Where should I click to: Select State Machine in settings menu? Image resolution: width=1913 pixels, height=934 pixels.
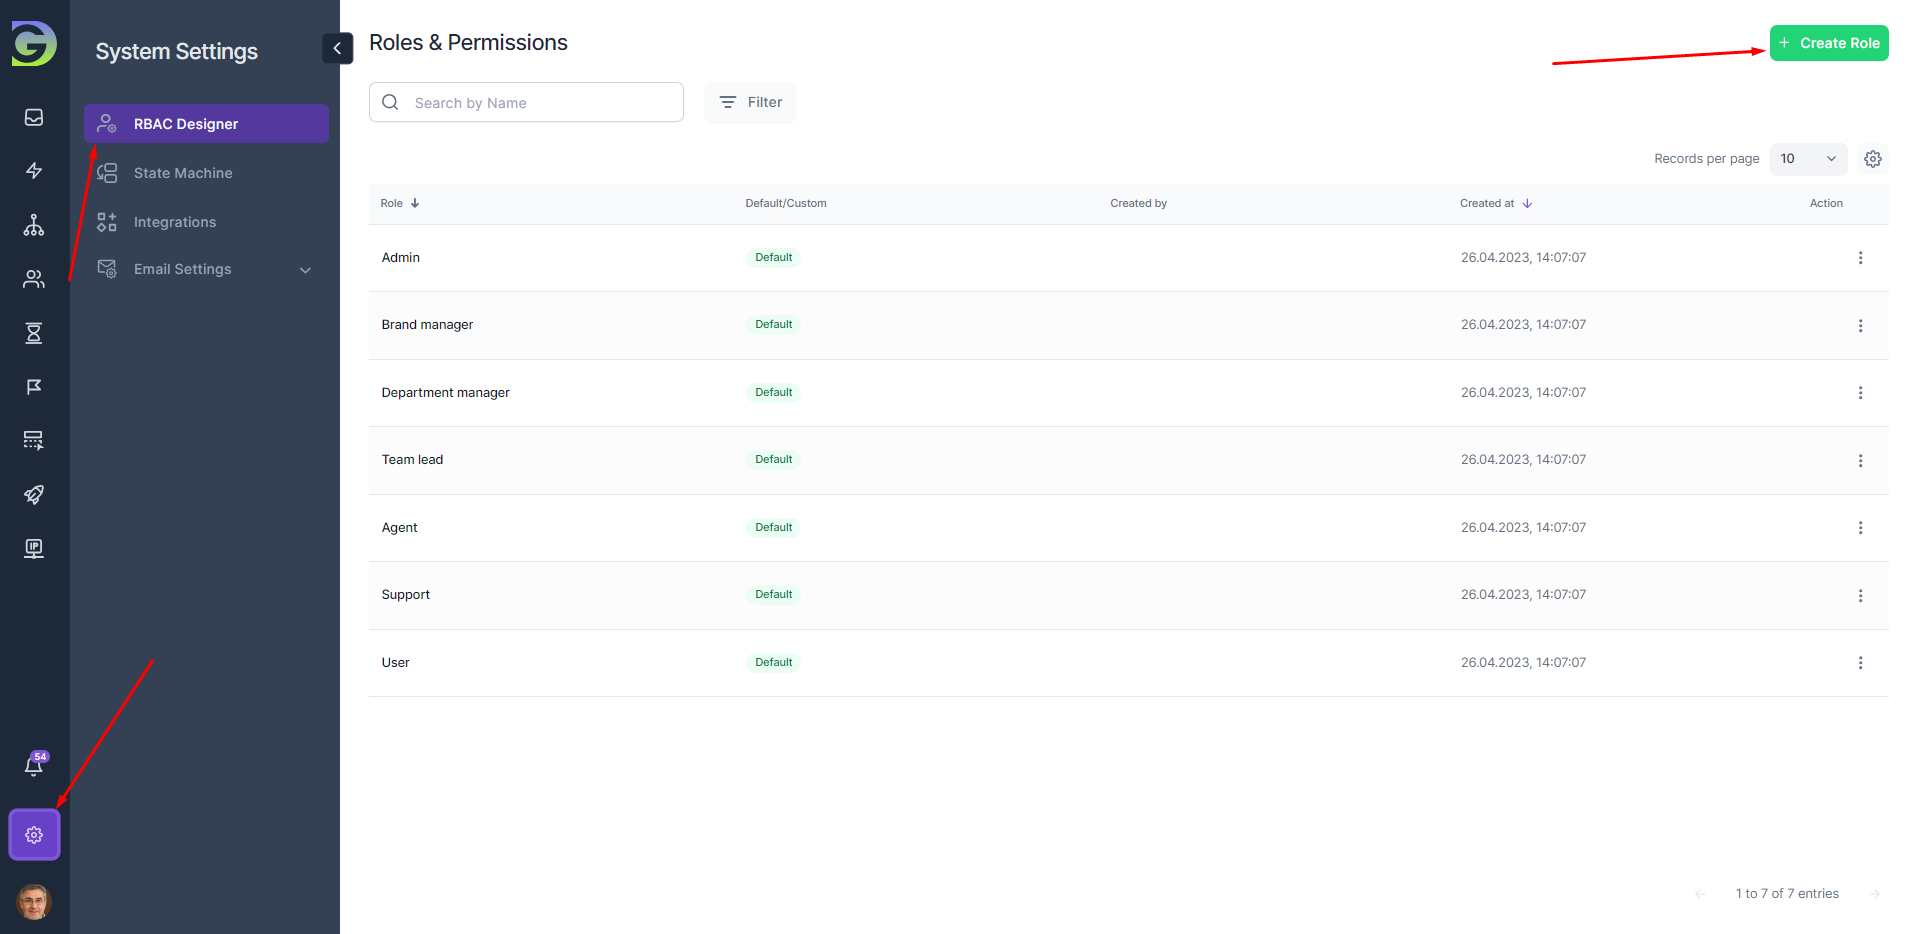[183, 173]
